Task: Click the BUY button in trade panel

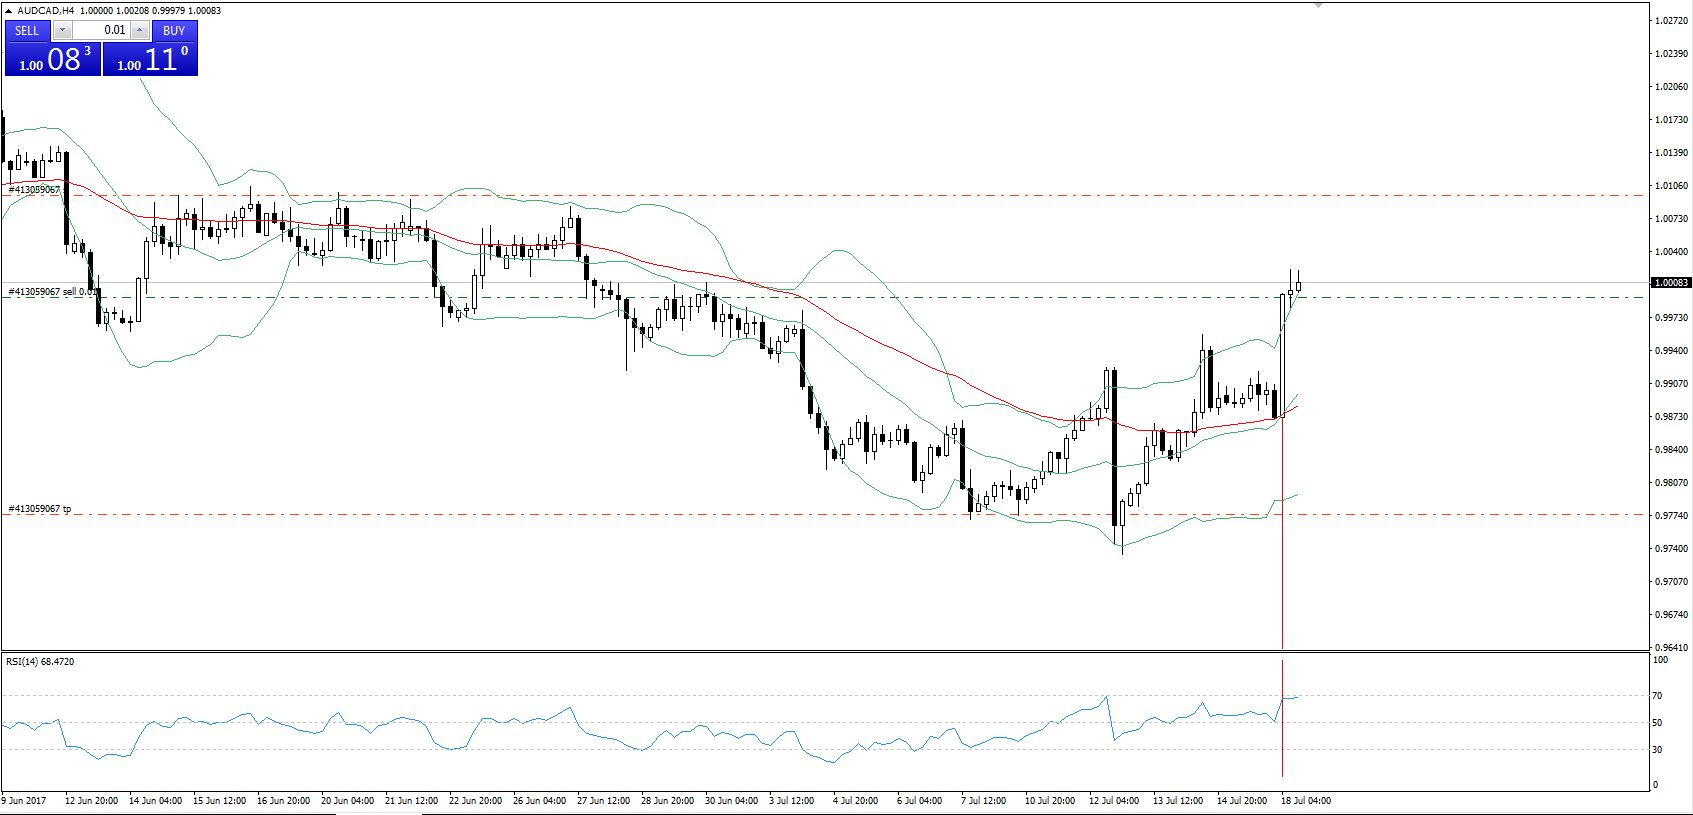Action: 174,30
